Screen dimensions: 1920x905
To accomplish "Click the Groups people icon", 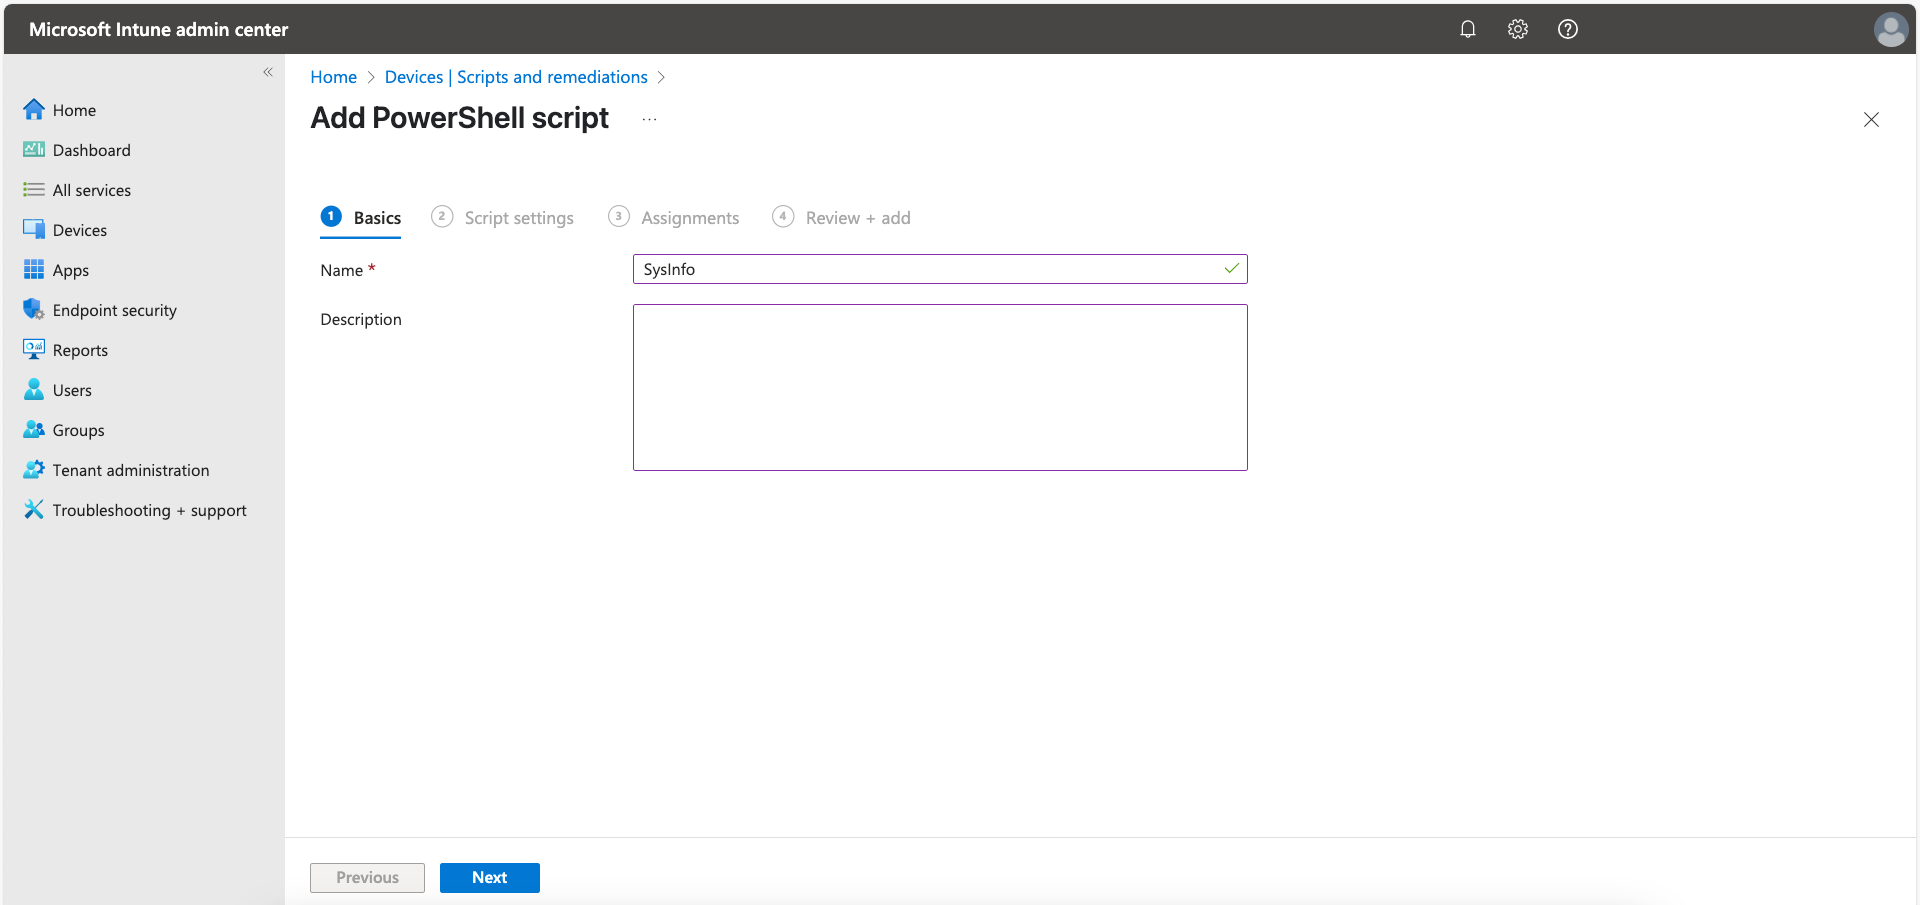I will click(34, 429).
